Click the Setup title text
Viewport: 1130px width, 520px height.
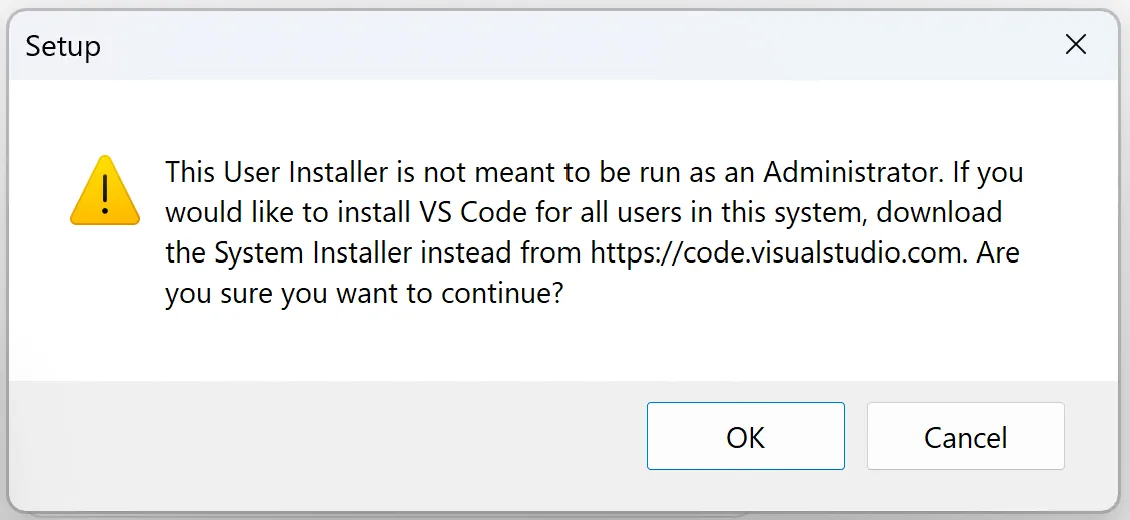[x=63, y=46]
